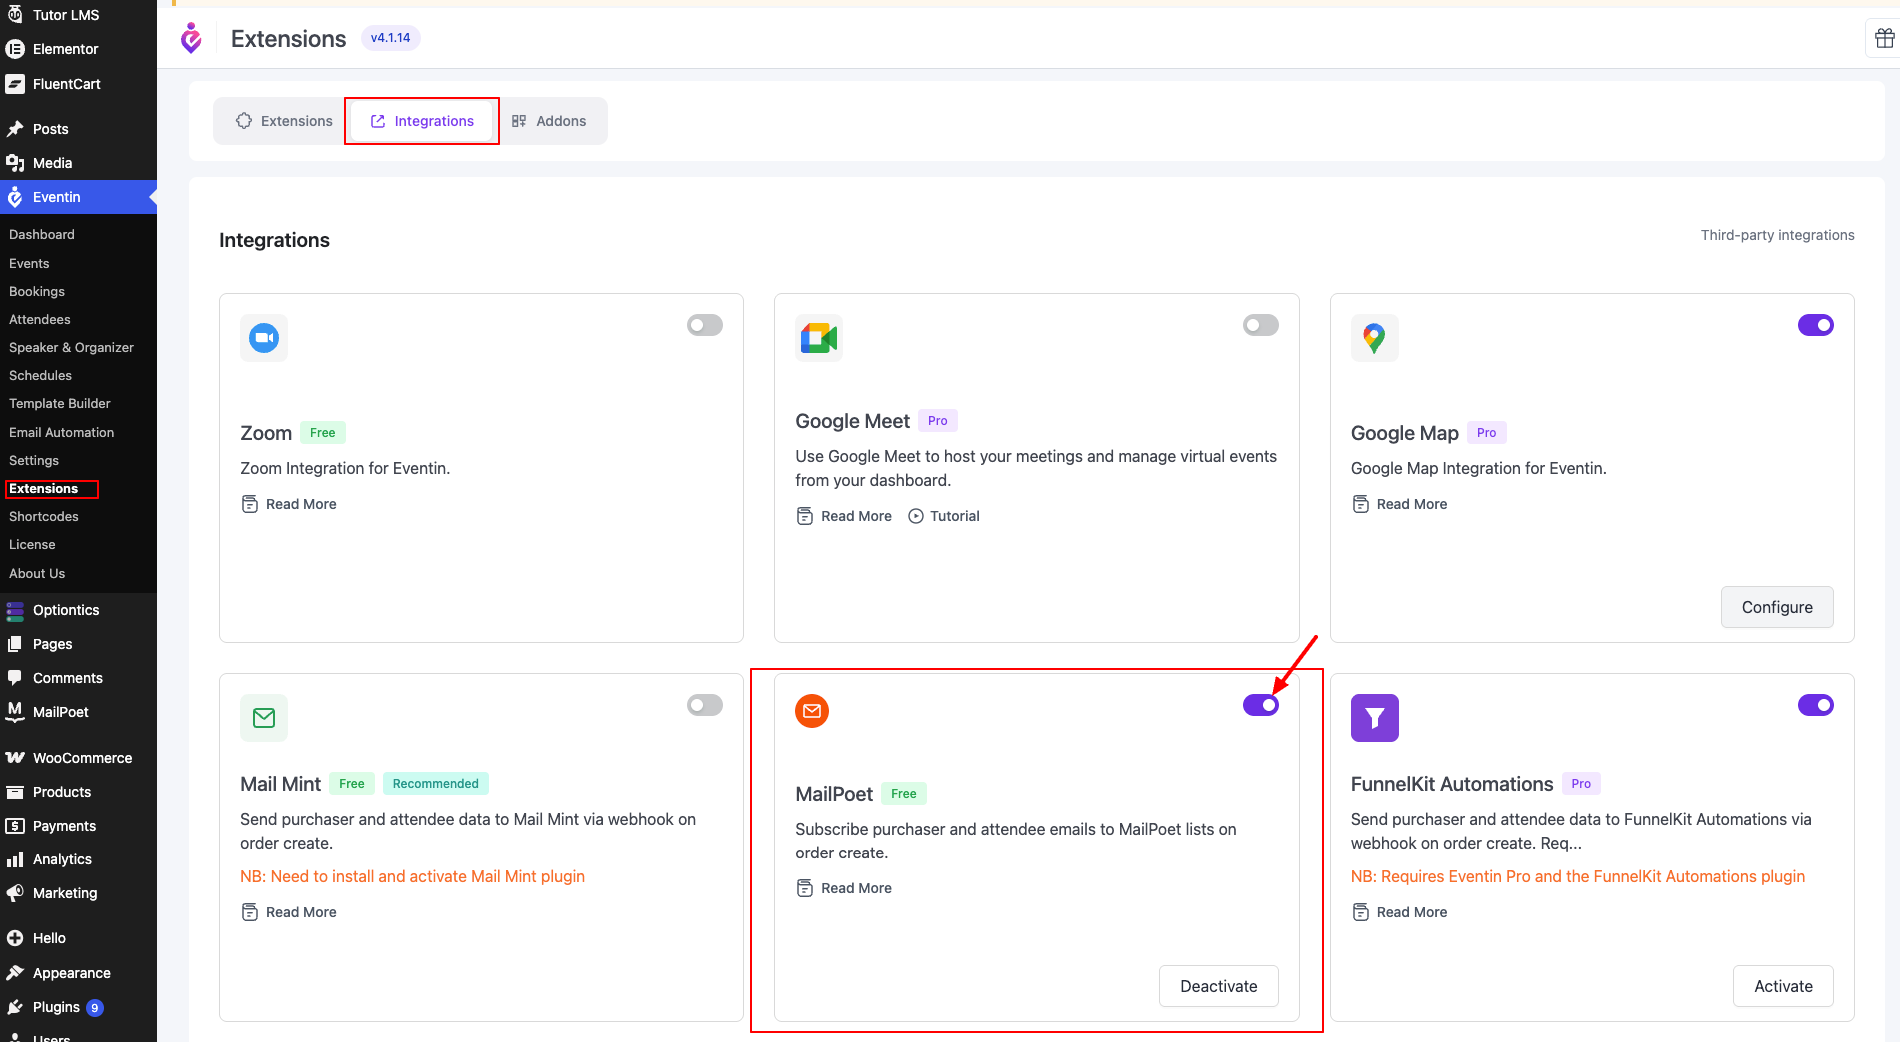1900x1042 pixels.
Task: Click the v4.1.14 version badge
Action: 390,38
